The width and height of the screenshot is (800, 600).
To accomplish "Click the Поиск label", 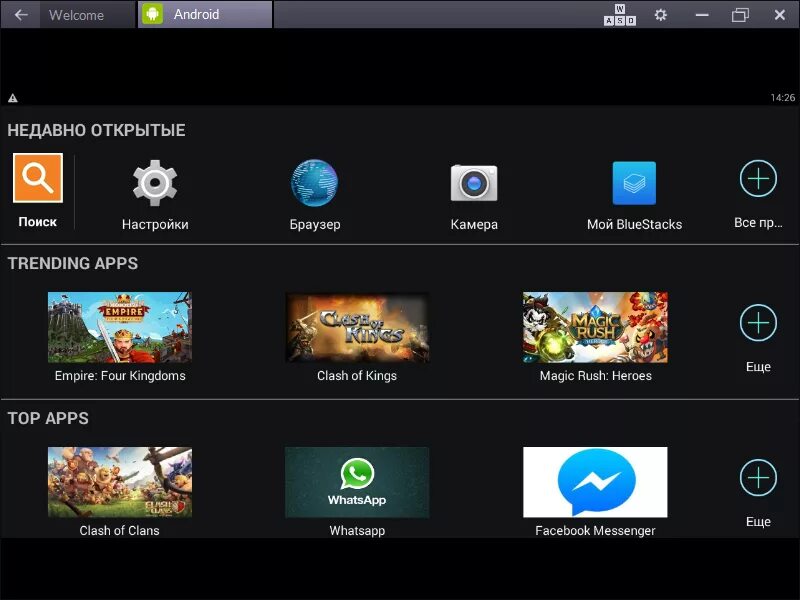I will click(38, 221).
